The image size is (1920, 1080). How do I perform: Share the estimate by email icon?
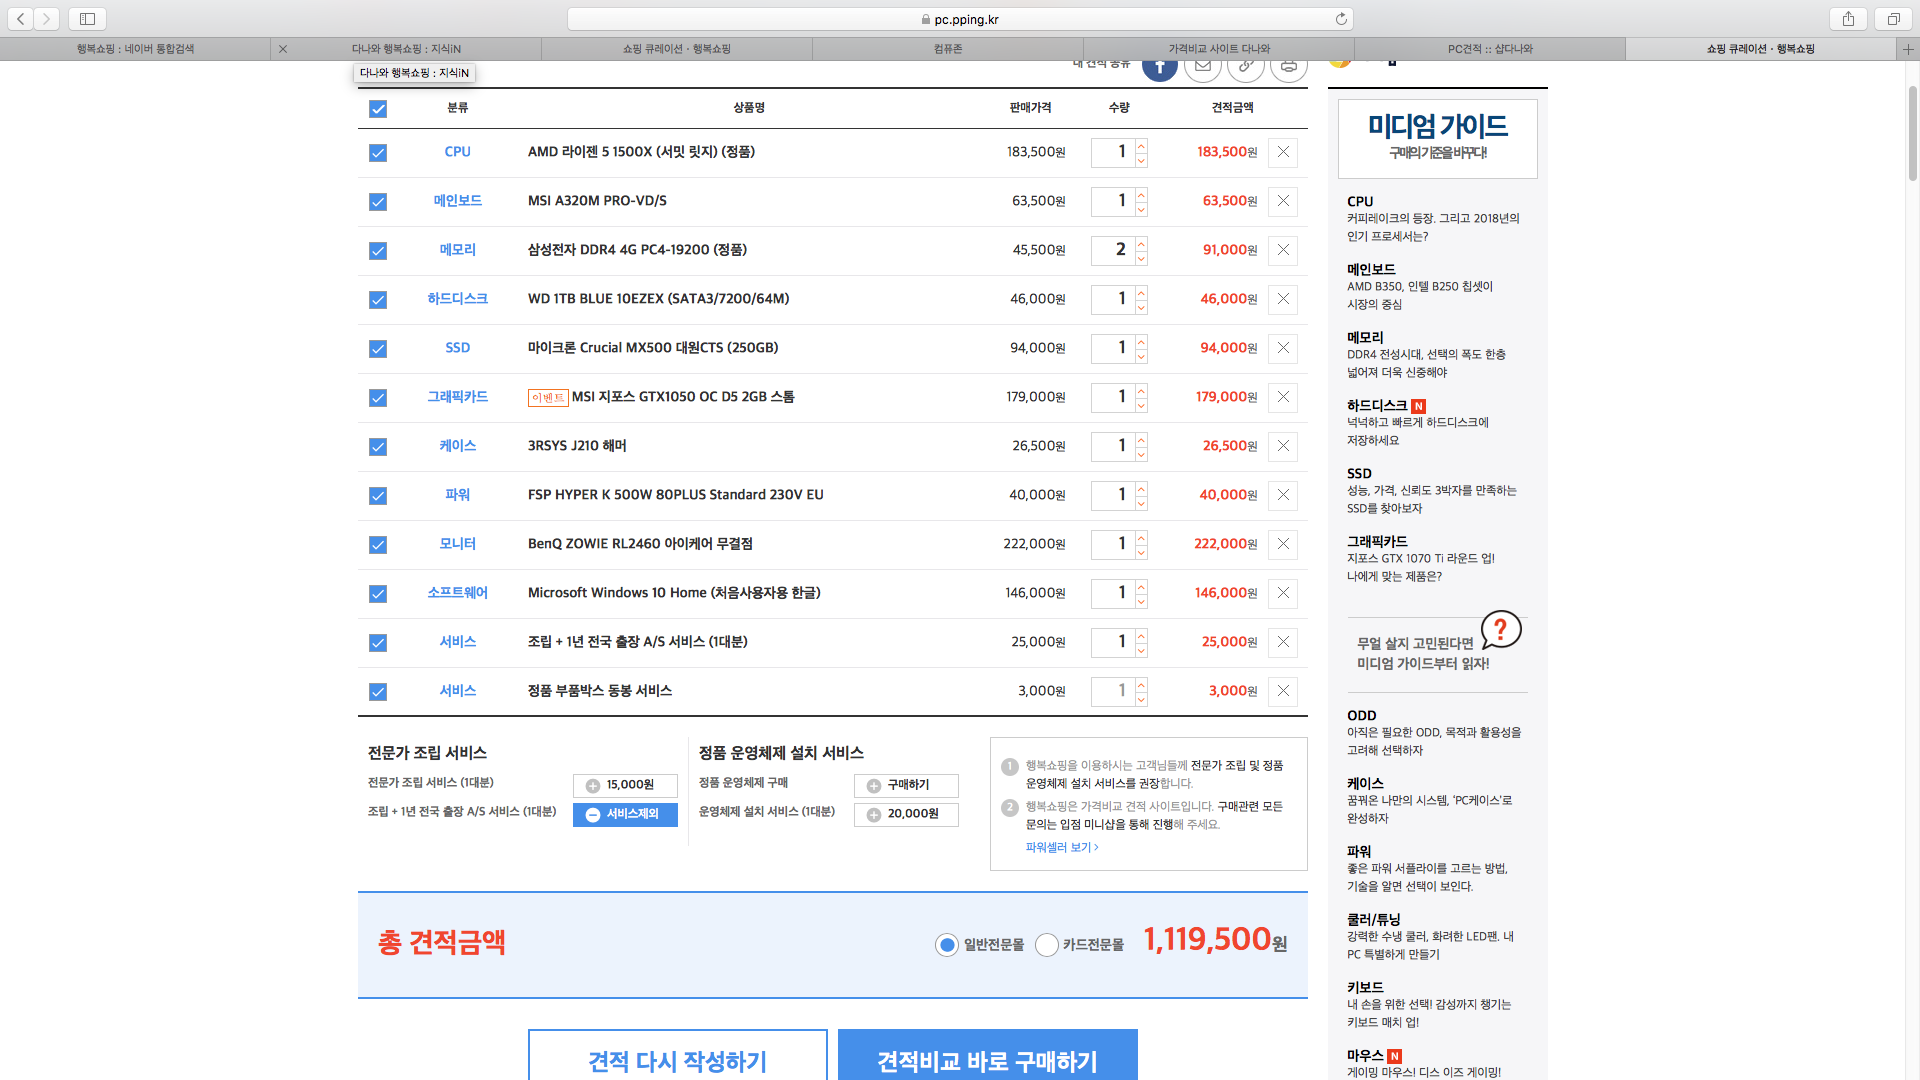tap(1203, 66)
